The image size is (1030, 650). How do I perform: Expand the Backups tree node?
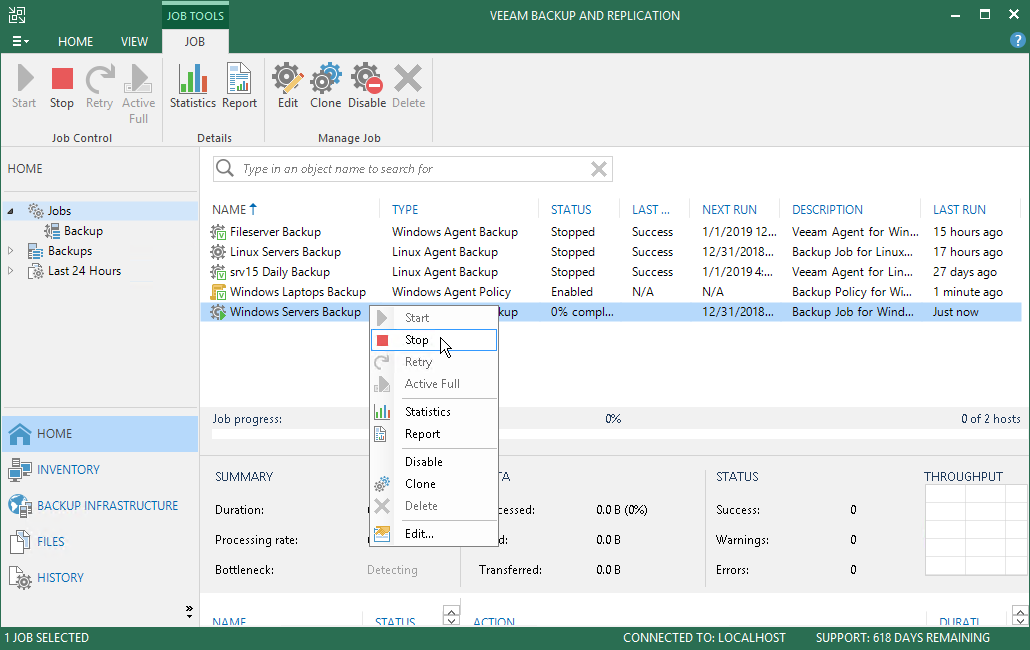tap(10, 251)
